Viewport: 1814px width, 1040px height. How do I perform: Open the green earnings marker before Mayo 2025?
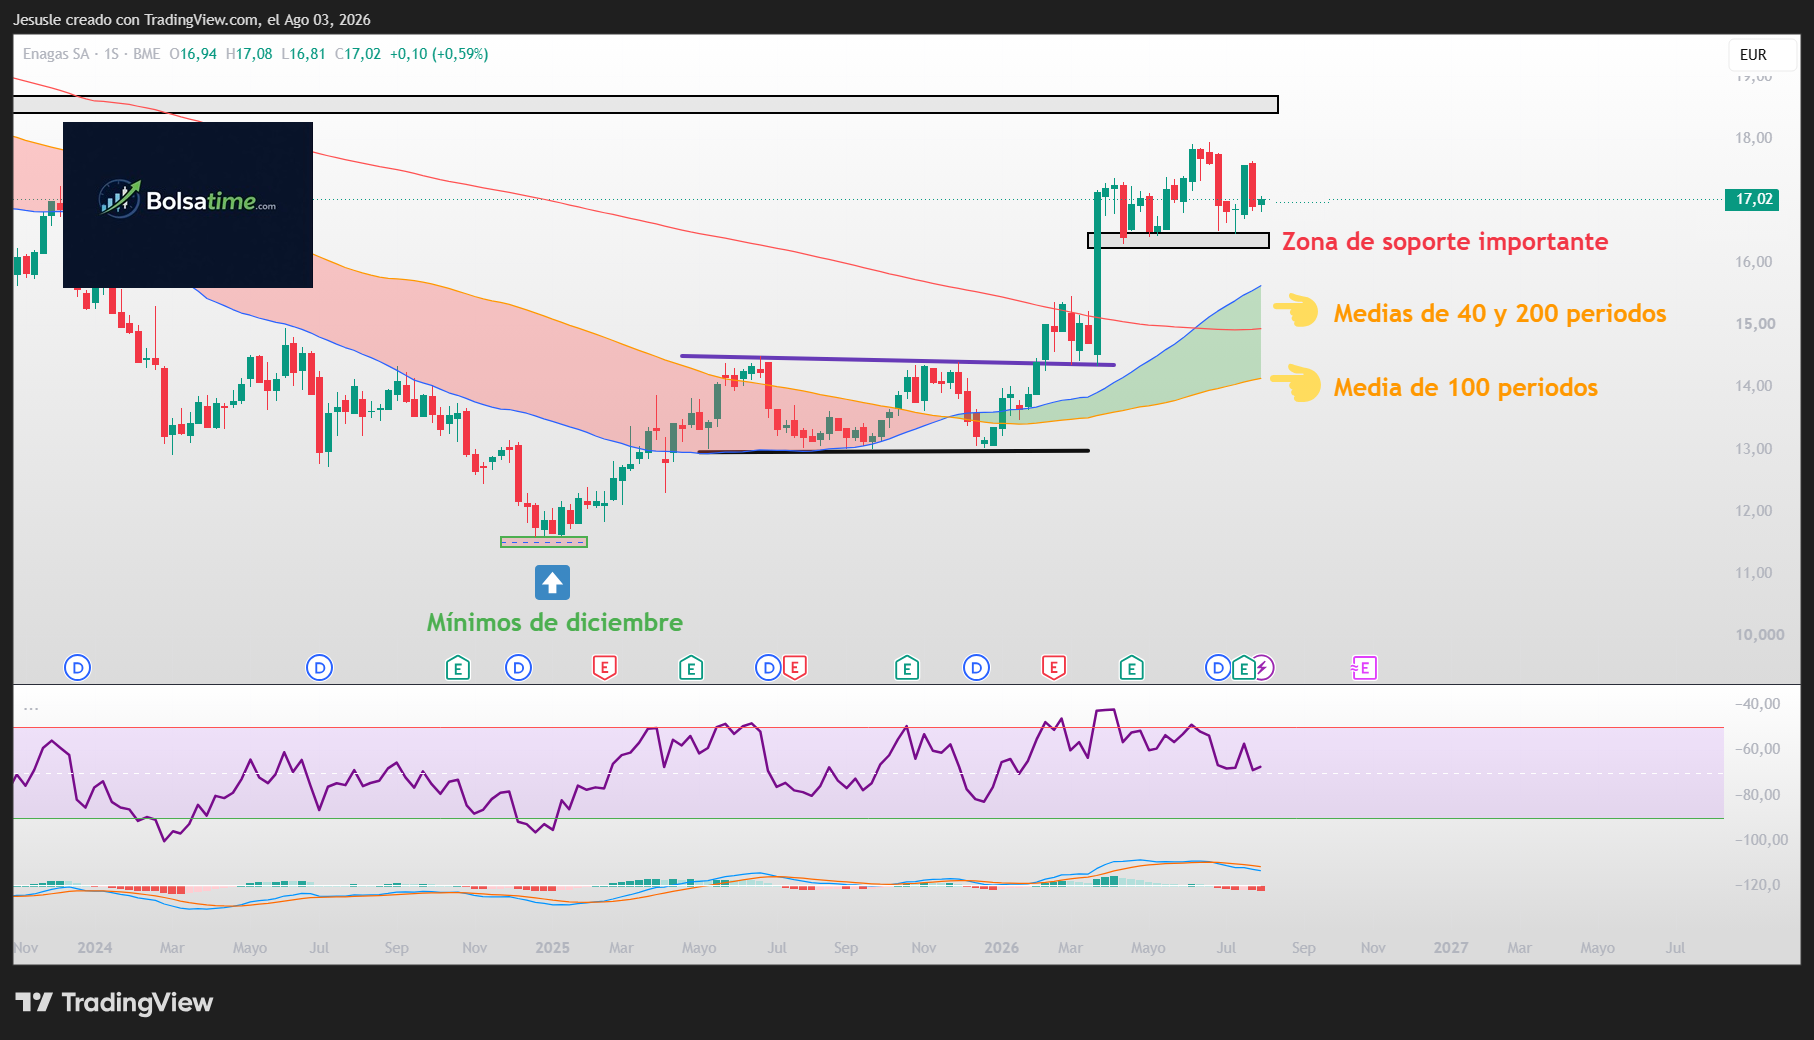coord(690,668)
